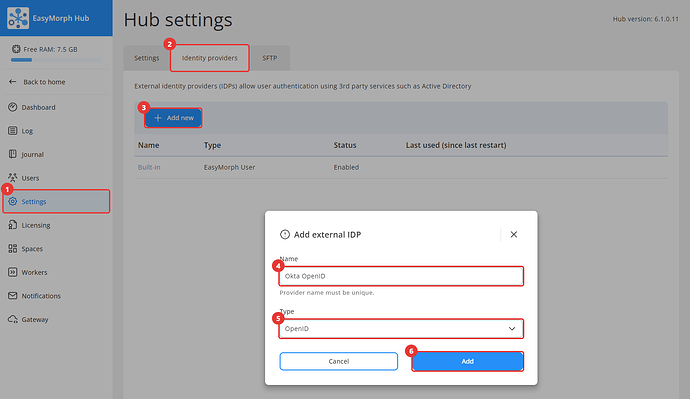Select Workers in the sidebar menu
690x399 pixels.
coord(56,272)
